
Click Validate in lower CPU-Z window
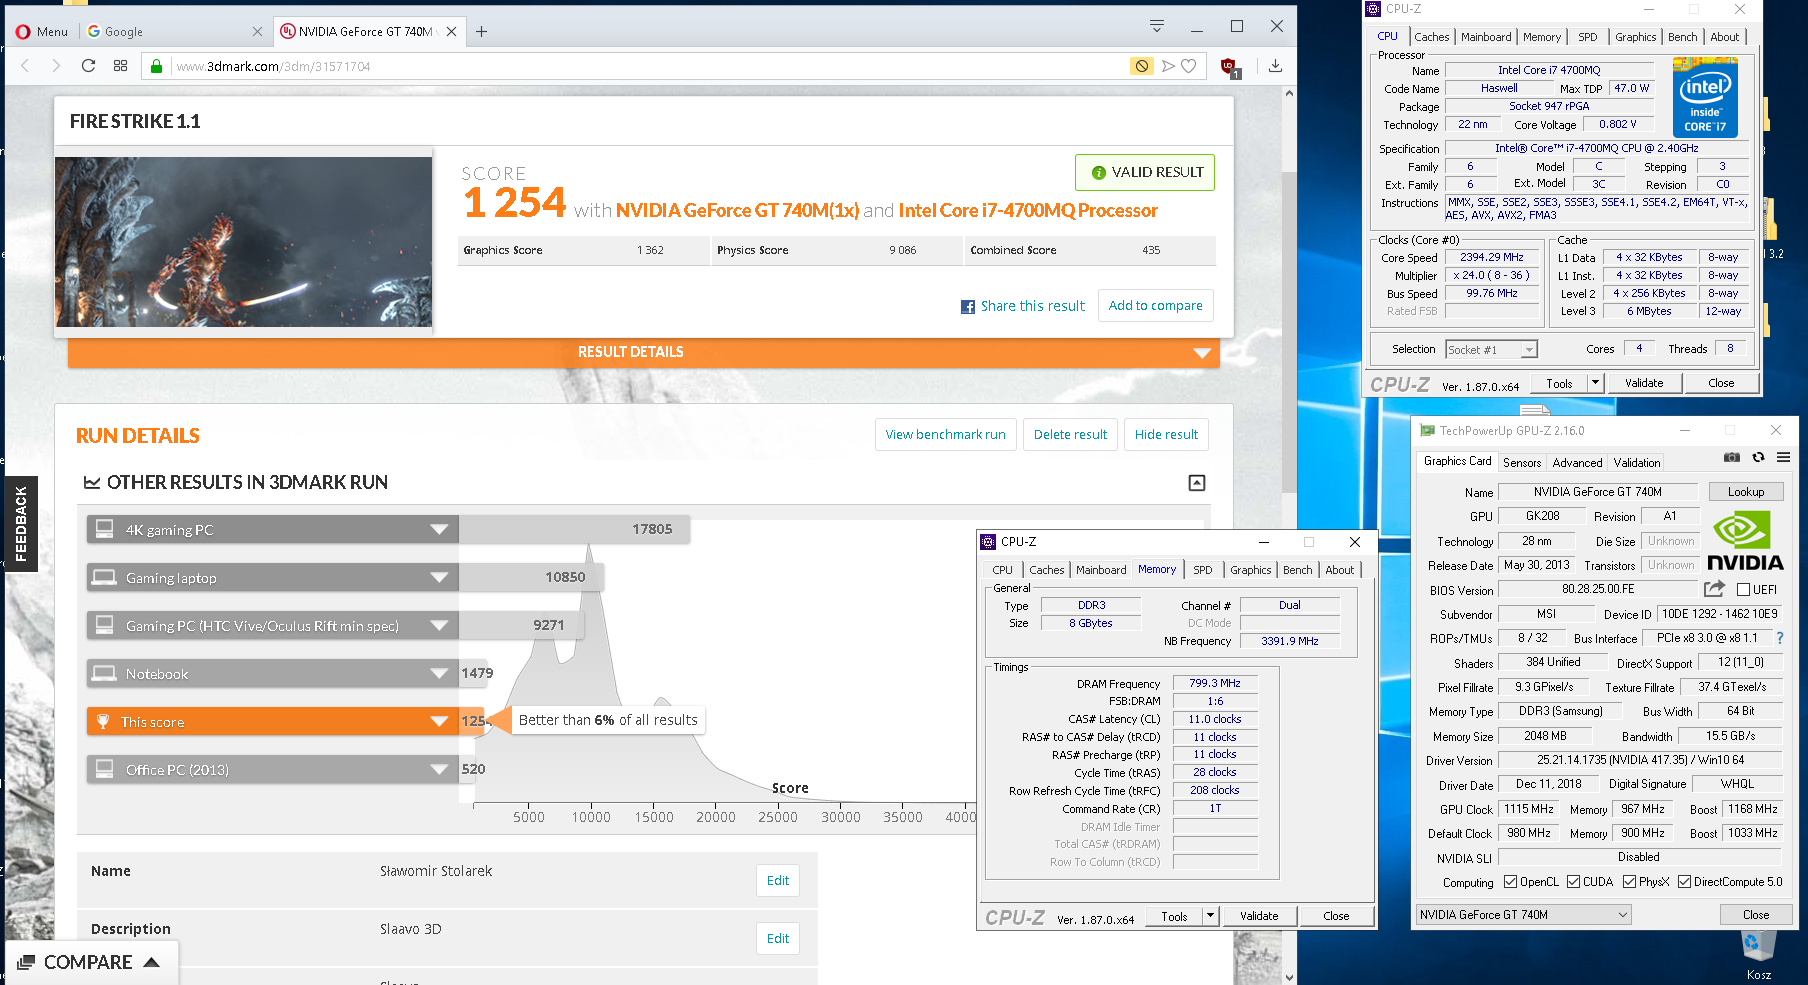pyautogui.click(x=1259, y=916)
